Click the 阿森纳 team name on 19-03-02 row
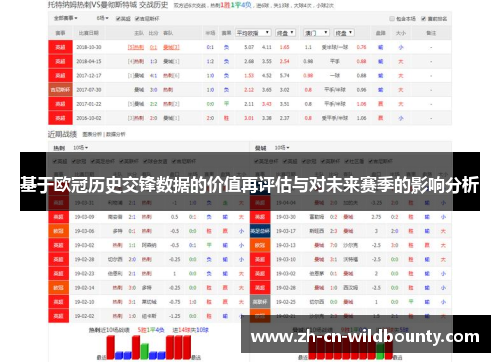500x362 pixels. click(x=149, y=245)
